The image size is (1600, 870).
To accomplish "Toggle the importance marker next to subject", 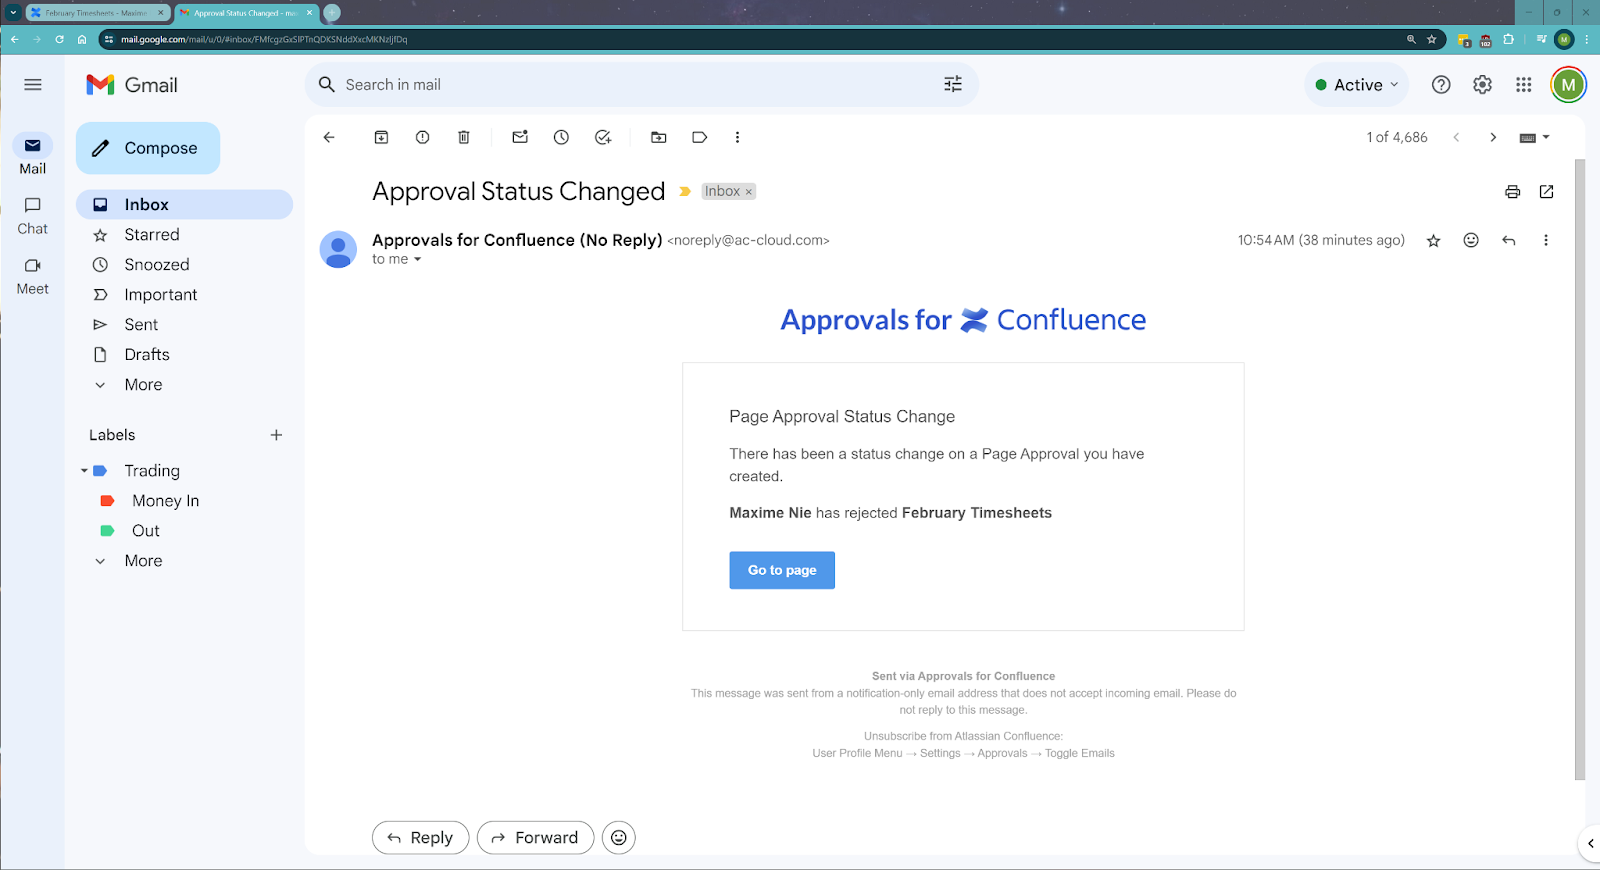I will point(685,192).
